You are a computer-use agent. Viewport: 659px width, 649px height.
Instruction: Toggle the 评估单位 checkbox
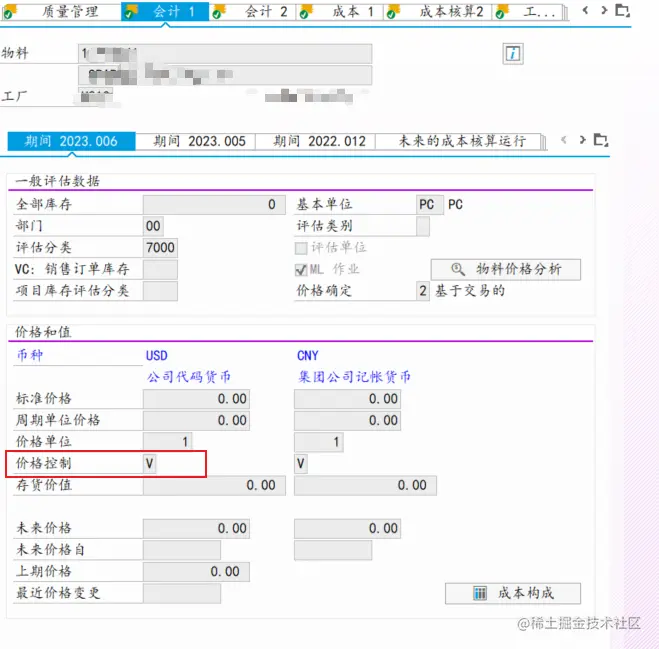[x=301, y=248]
